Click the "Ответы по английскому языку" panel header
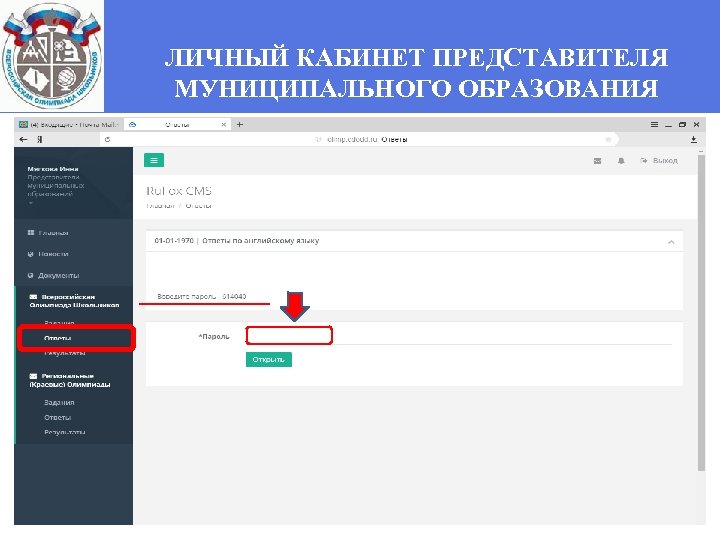 click(x=414, y=241)
